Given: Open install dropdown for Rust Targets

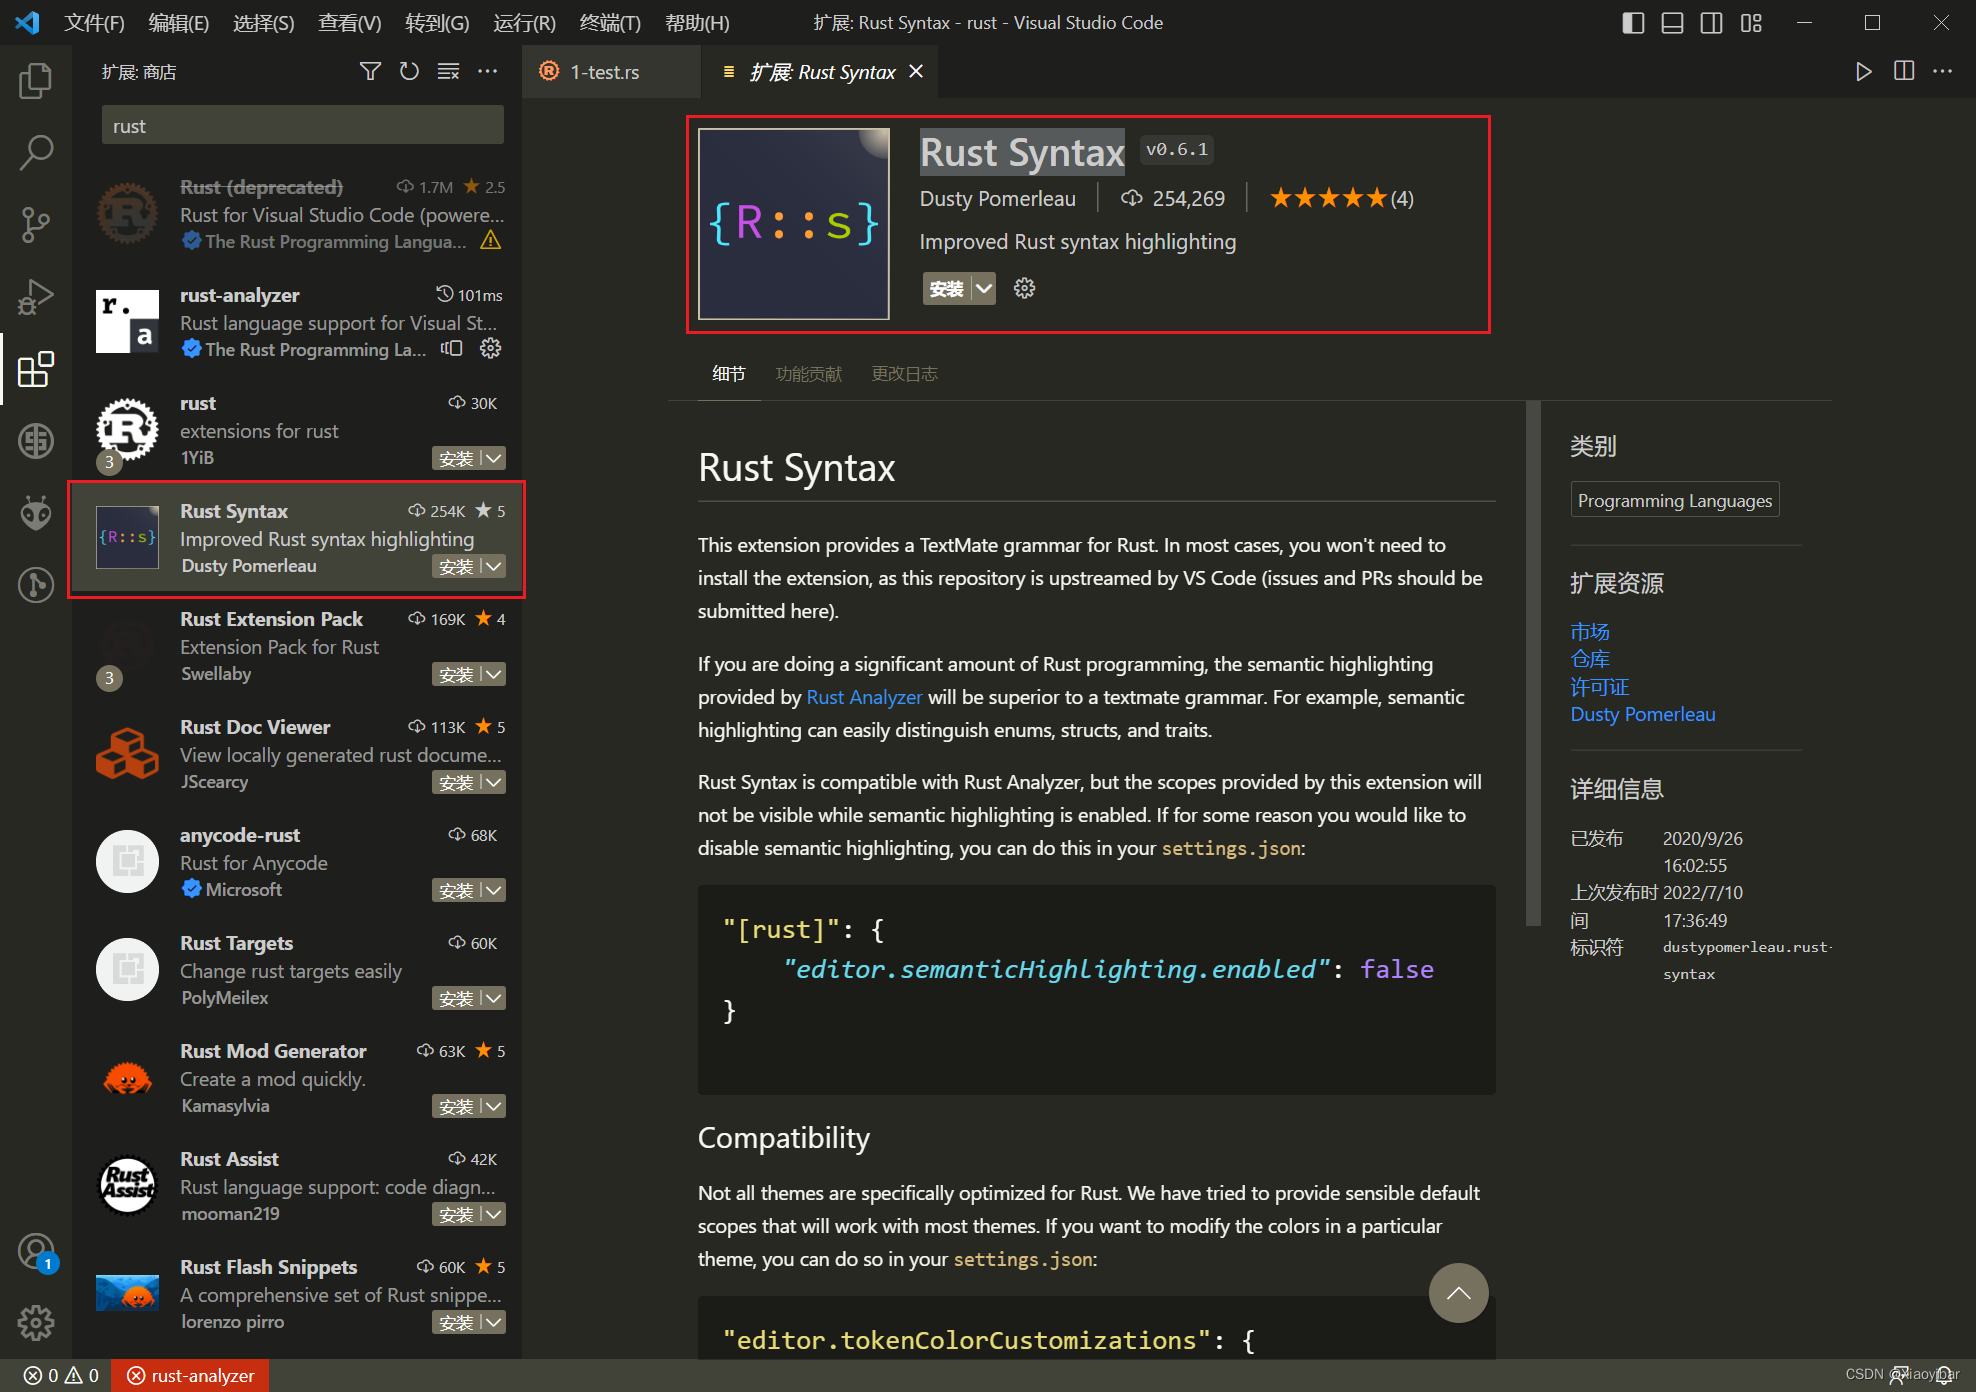Looking at the screenshot, I should tap(494, 998).
